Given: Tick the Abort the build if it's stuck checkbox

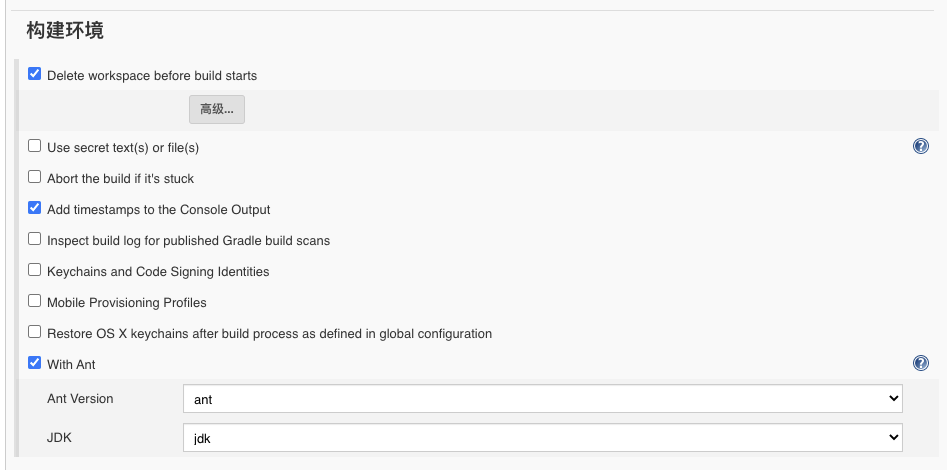Looking at the screenshot, I should pos(34,177).
